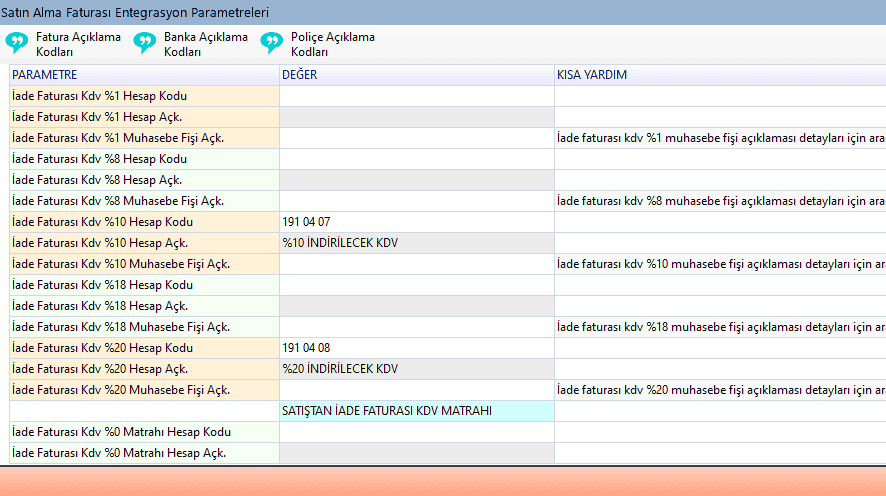Edit the value field containing 191 04 08
This screenshot has height=496, width=886.
point(416,348)
